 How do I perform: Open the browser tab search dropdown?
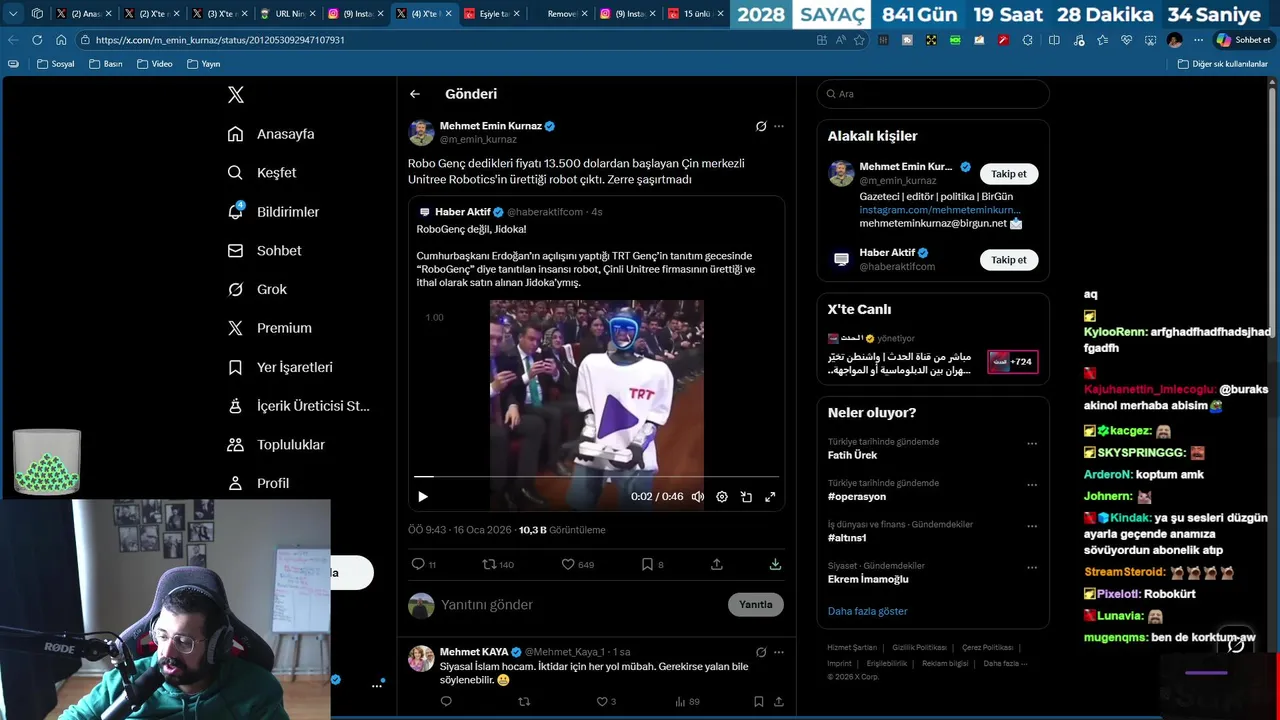point(13,14)
